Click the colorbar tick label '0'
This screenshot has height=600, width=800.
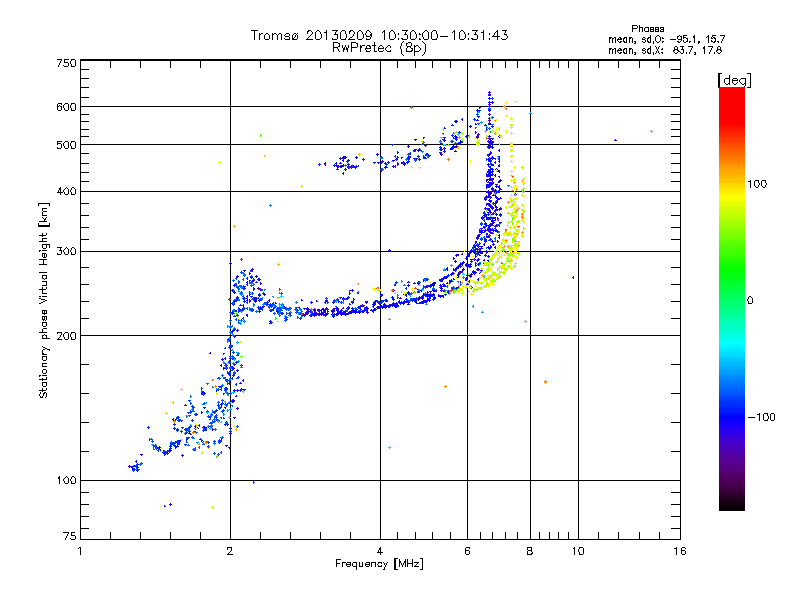coord(750,301)
